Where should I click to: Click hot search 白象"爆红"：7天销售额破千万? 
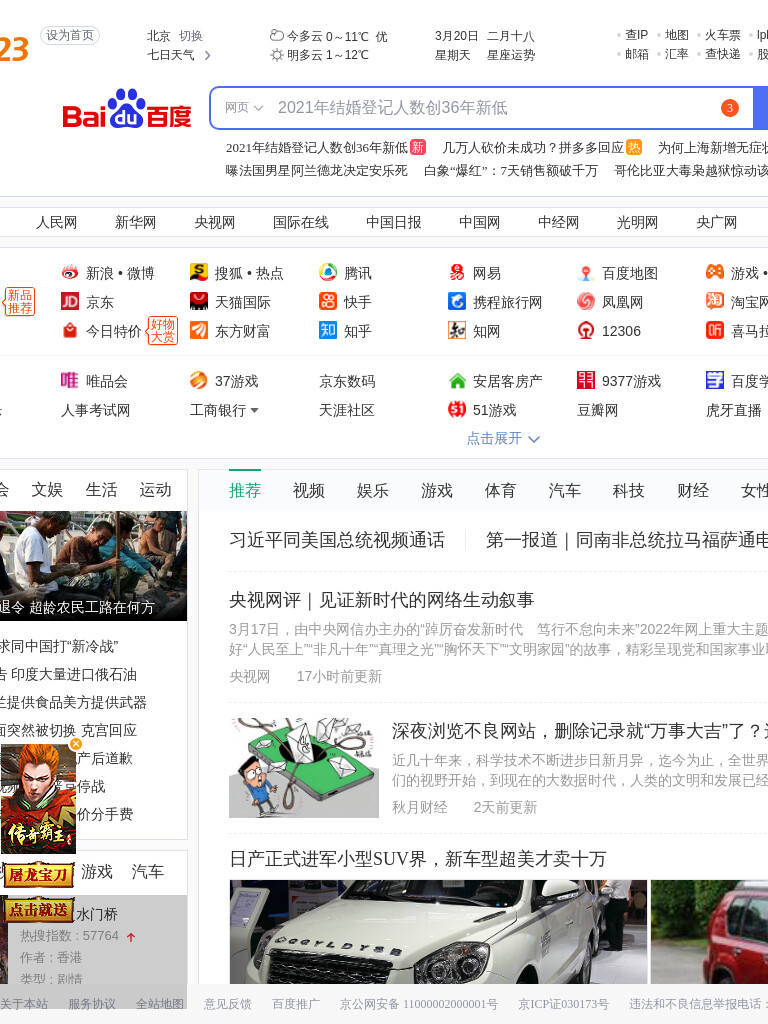[x=511, y=171]
